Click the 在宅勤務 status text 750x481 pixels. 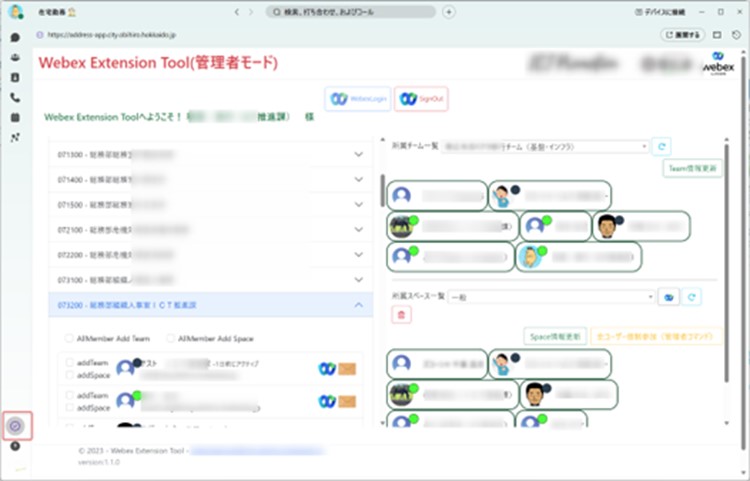(52, 12)
